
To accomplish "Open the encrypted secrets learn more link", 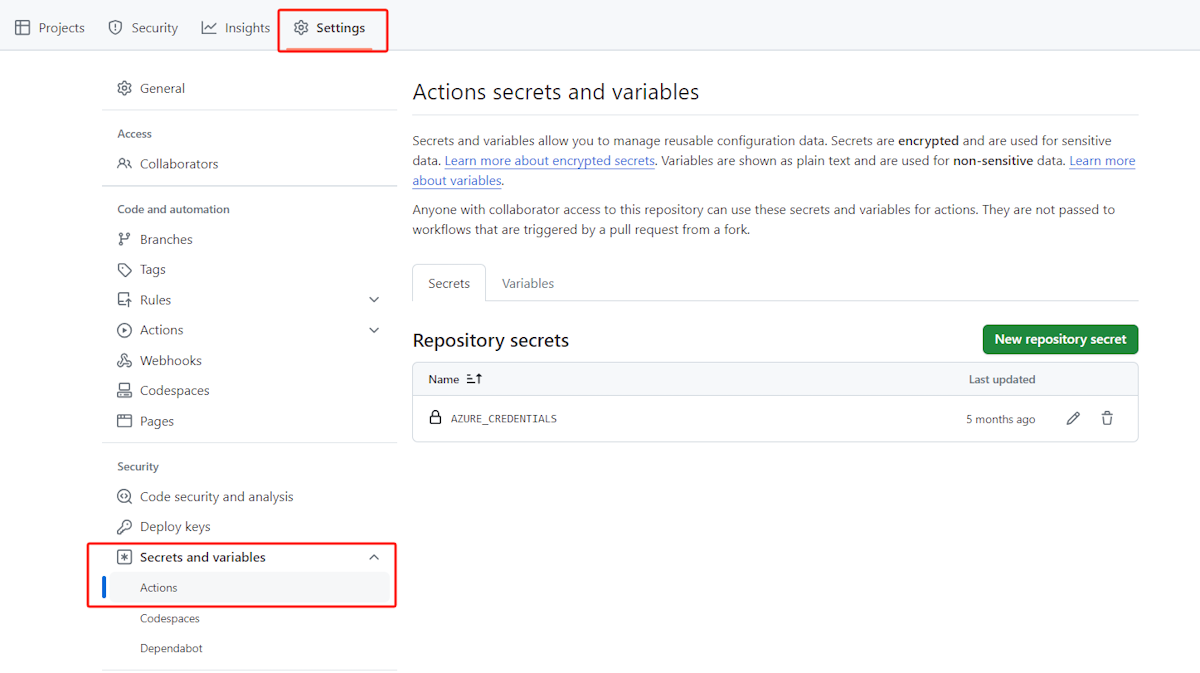I will [x=549, y=160].
